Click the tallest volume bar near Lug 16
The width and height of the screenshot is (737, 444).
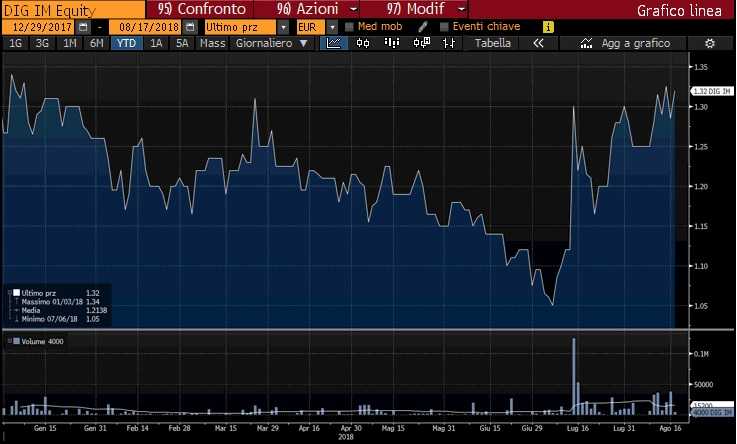tap(573, 376)
